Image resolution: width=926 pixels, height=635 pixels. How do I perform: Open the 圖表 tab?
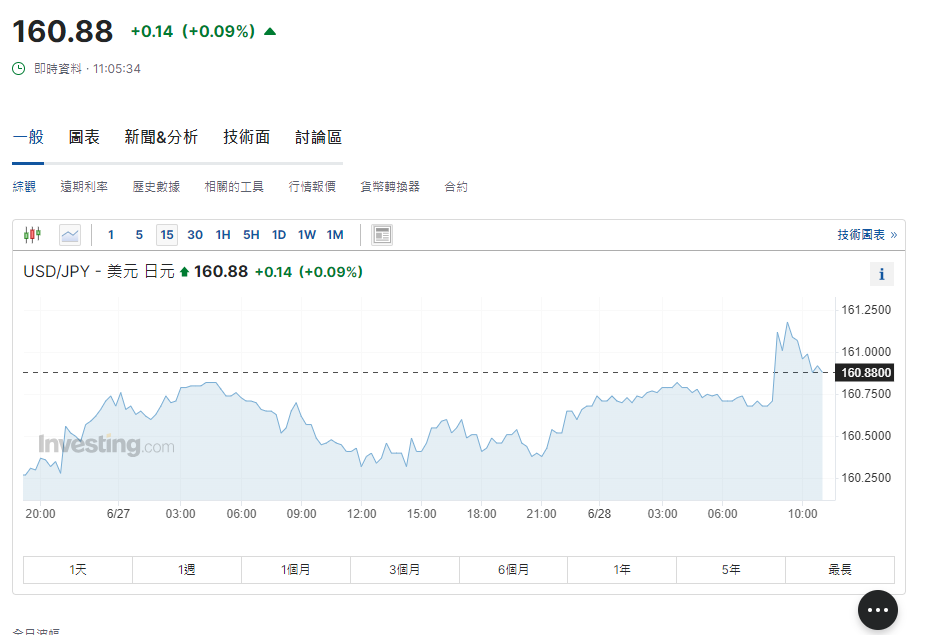(x=84, y=137)
